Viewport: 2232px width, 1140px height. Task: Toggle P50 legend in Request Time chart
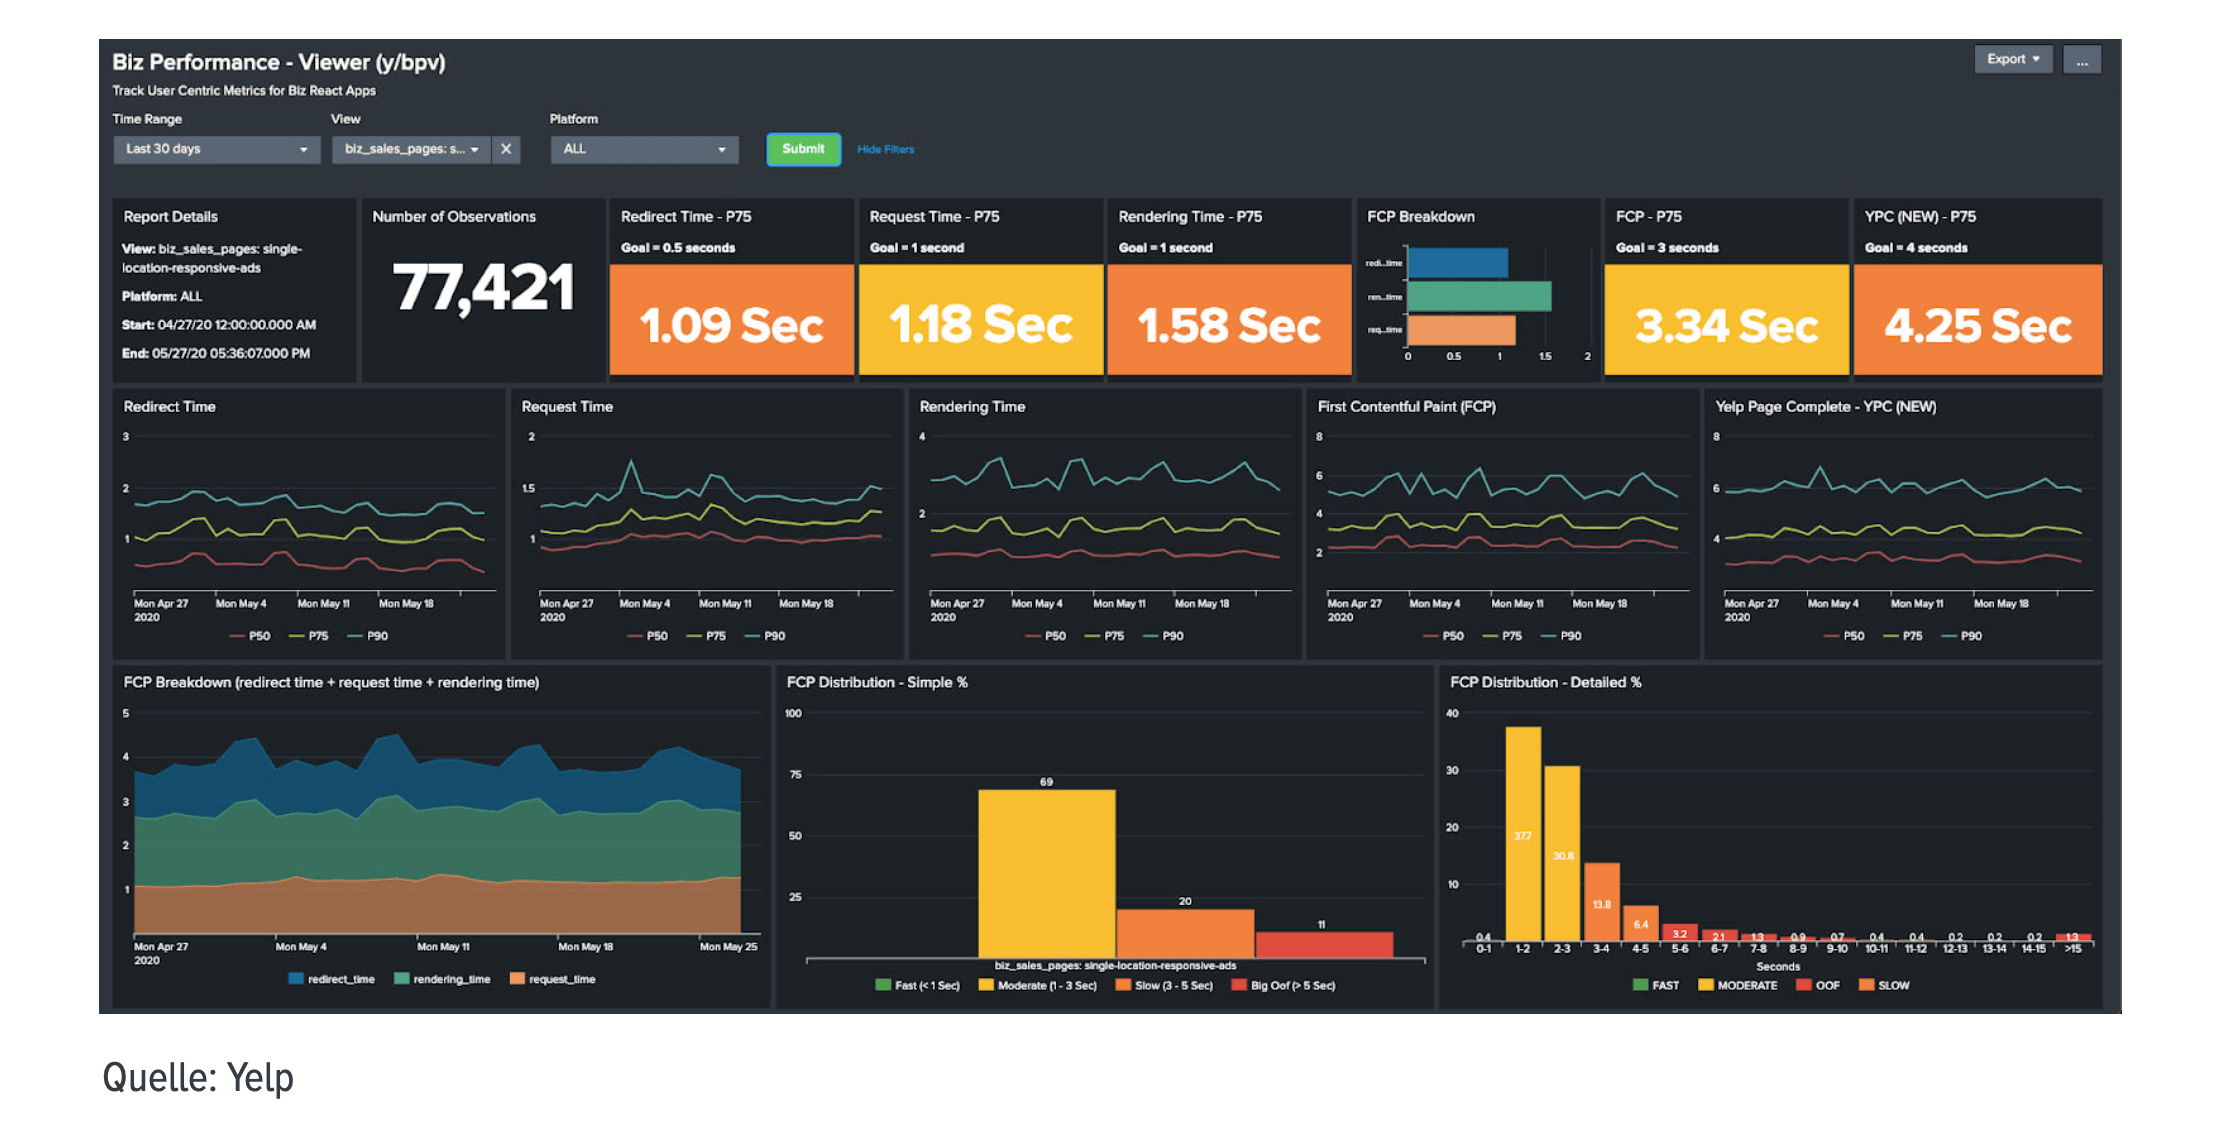(648, 636)
